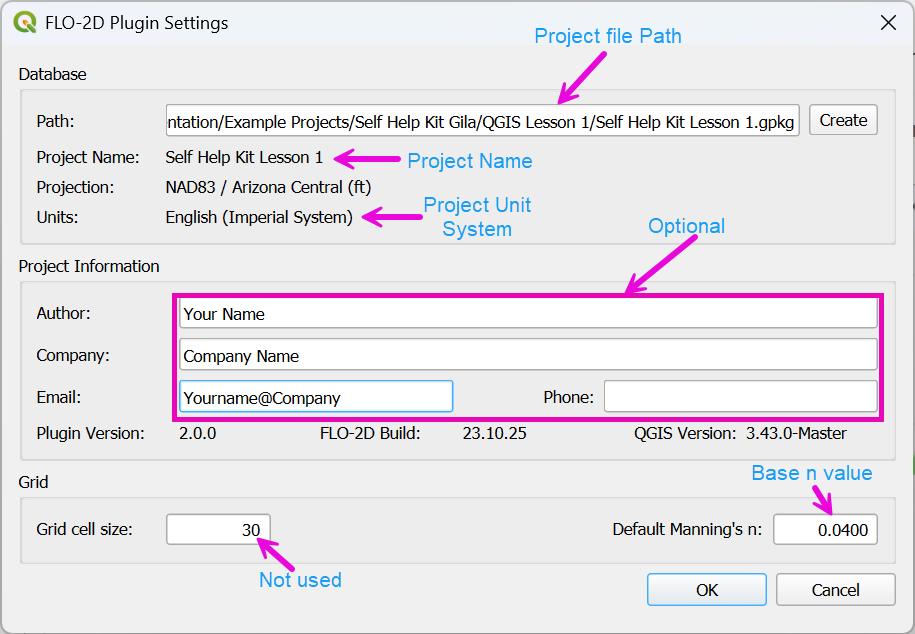
Task: Confirm settings with the OK button
Action: (707, 590)
